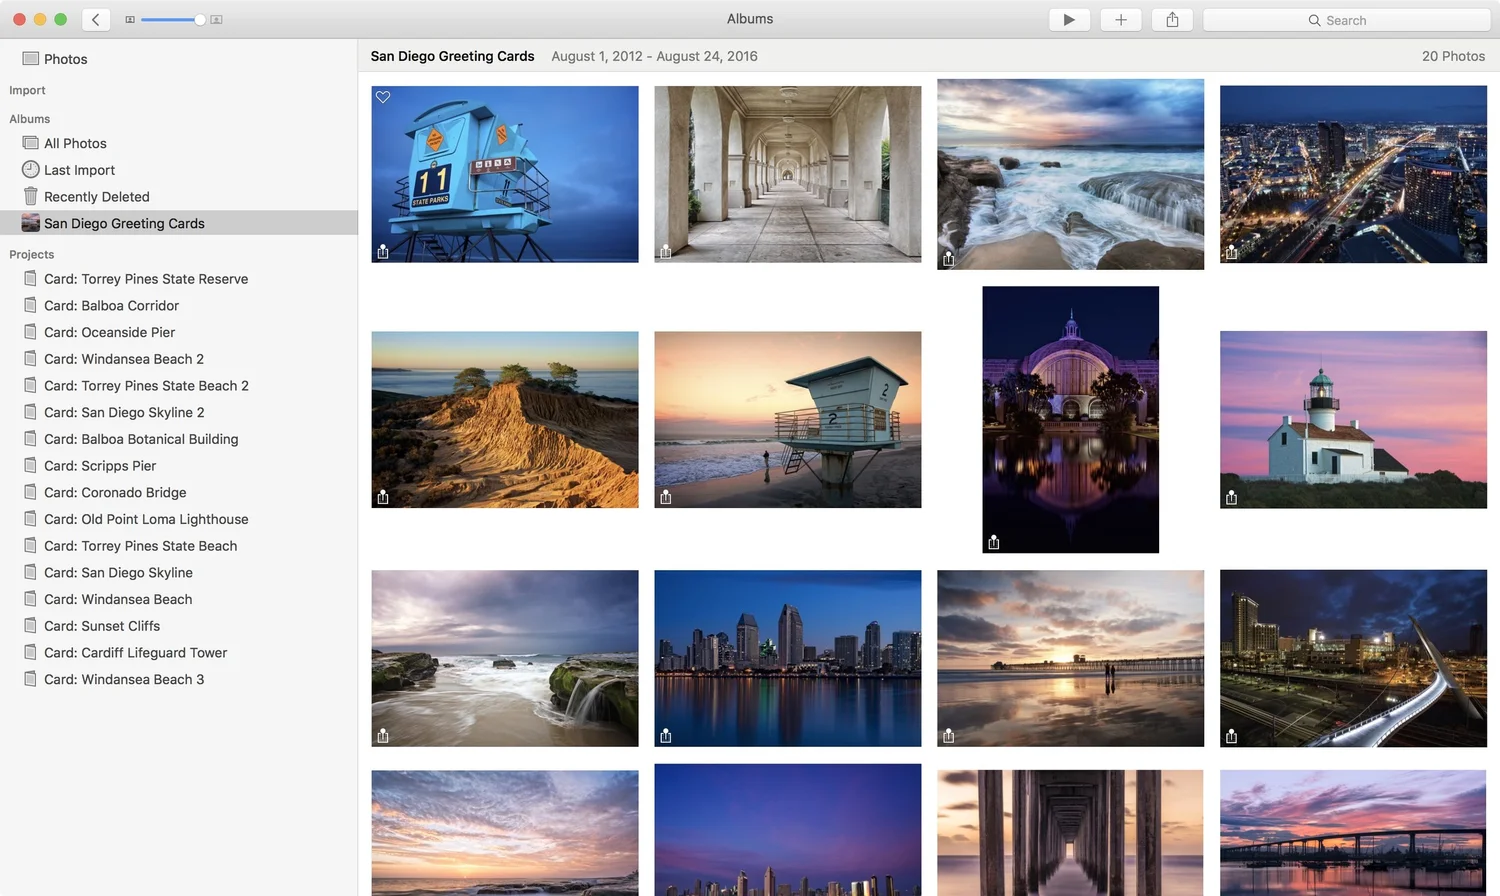Click the clock icon next to Last Import
1500x896 pixels.
[30, 170]
